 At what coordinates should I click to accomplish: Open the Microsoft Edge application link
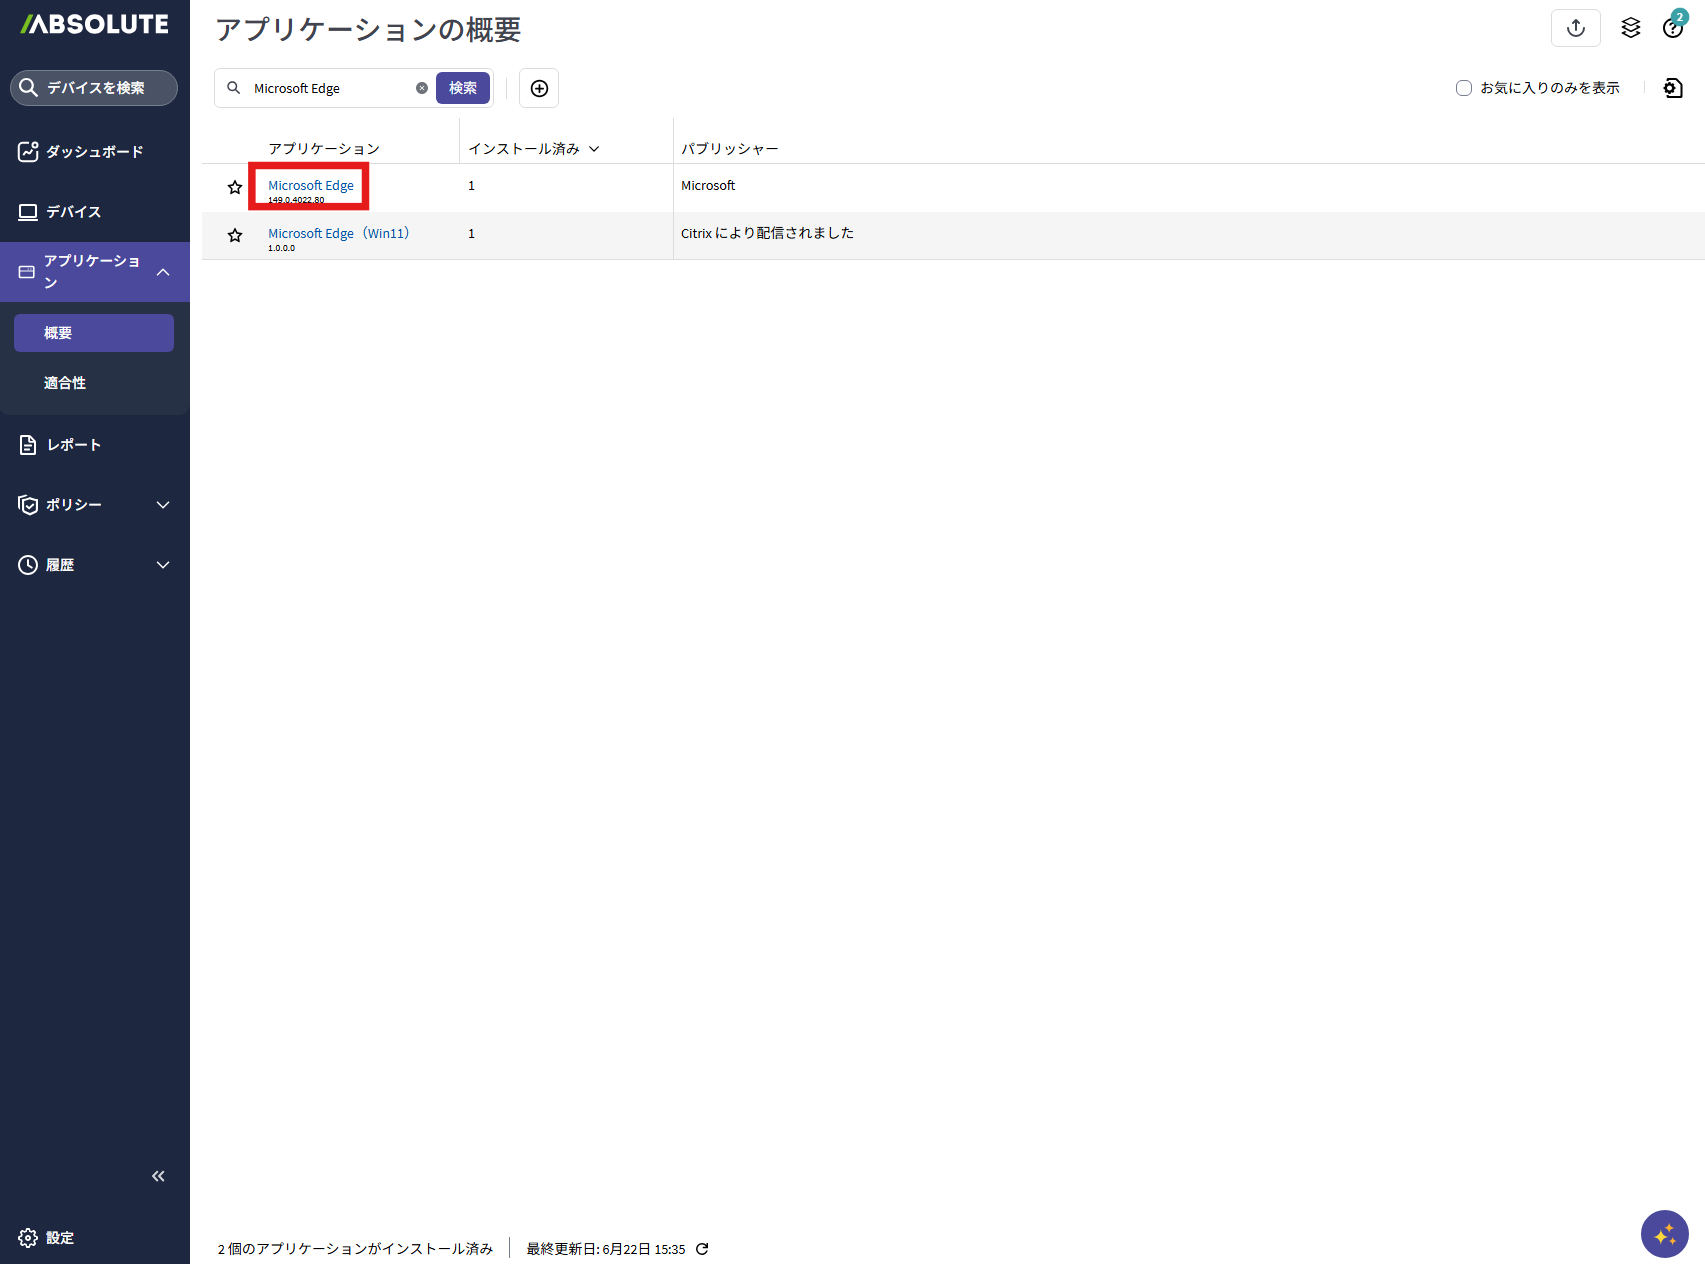311,185
